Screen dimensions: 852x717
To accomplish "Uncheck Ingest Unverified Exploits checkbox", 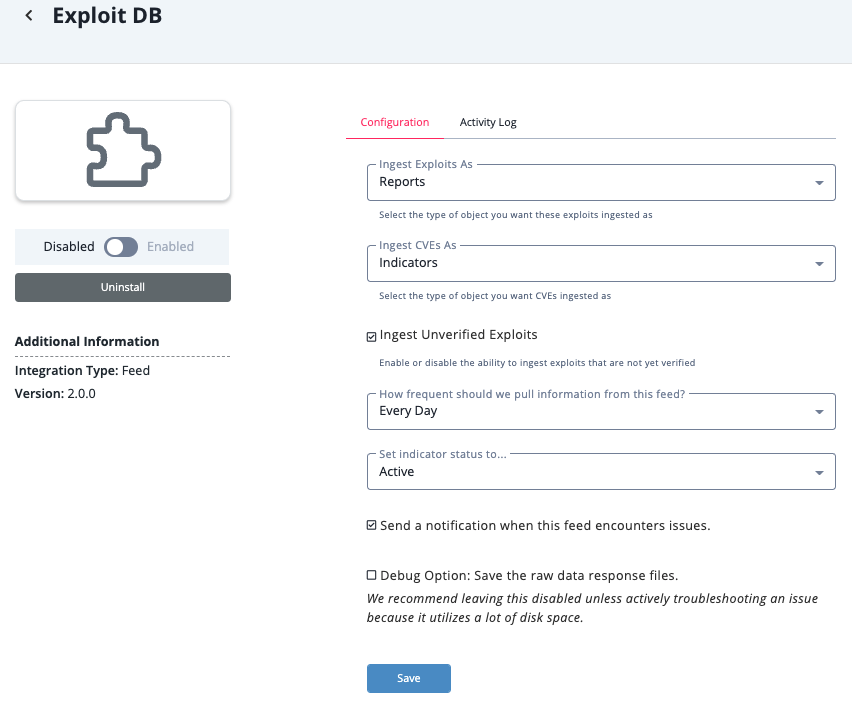I will (372, 337).
